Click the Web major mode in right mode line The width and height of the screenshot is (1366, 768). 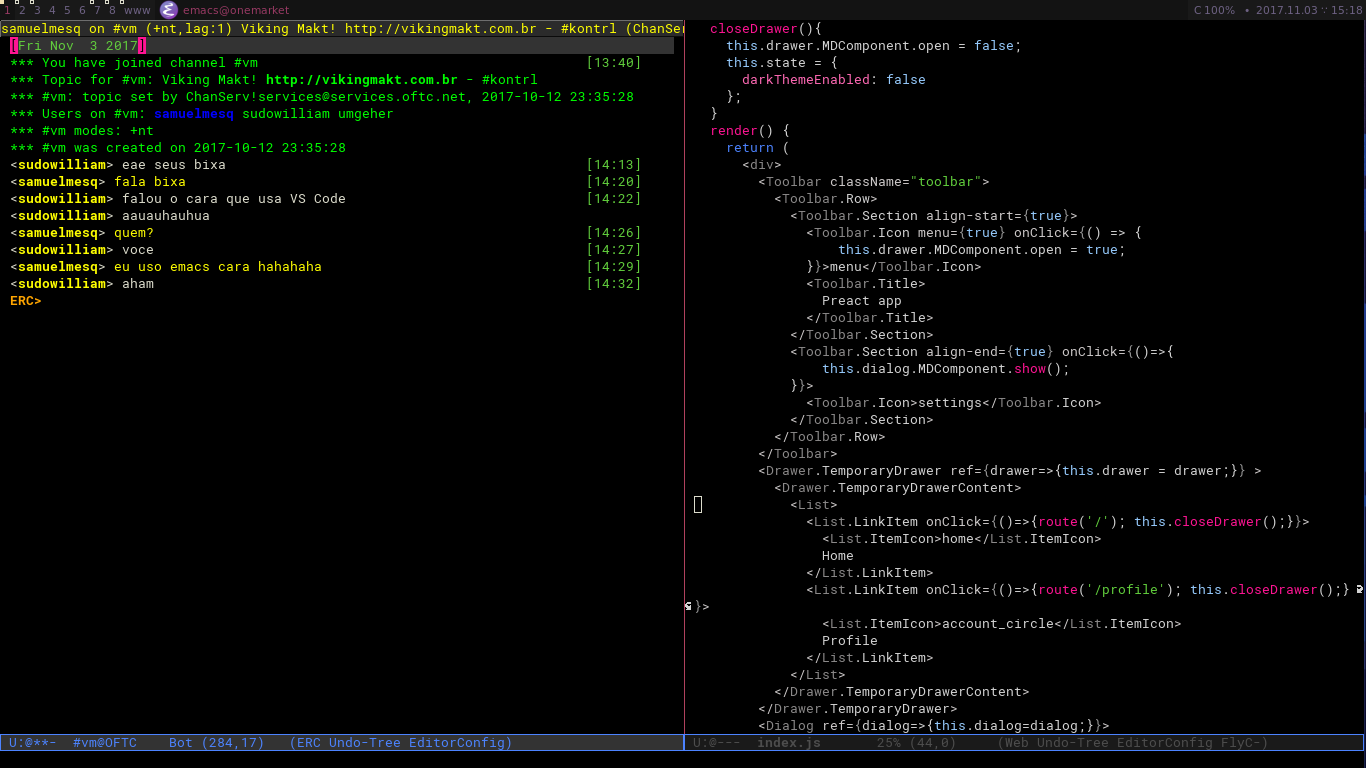coord(1017,743)
